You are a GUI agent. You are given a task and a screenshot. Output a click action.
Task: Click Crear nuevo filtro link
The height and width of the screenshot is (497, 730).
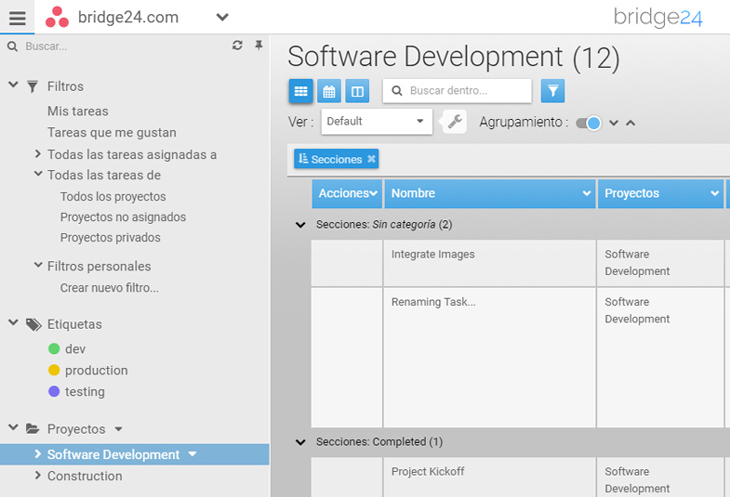(109, 288)
